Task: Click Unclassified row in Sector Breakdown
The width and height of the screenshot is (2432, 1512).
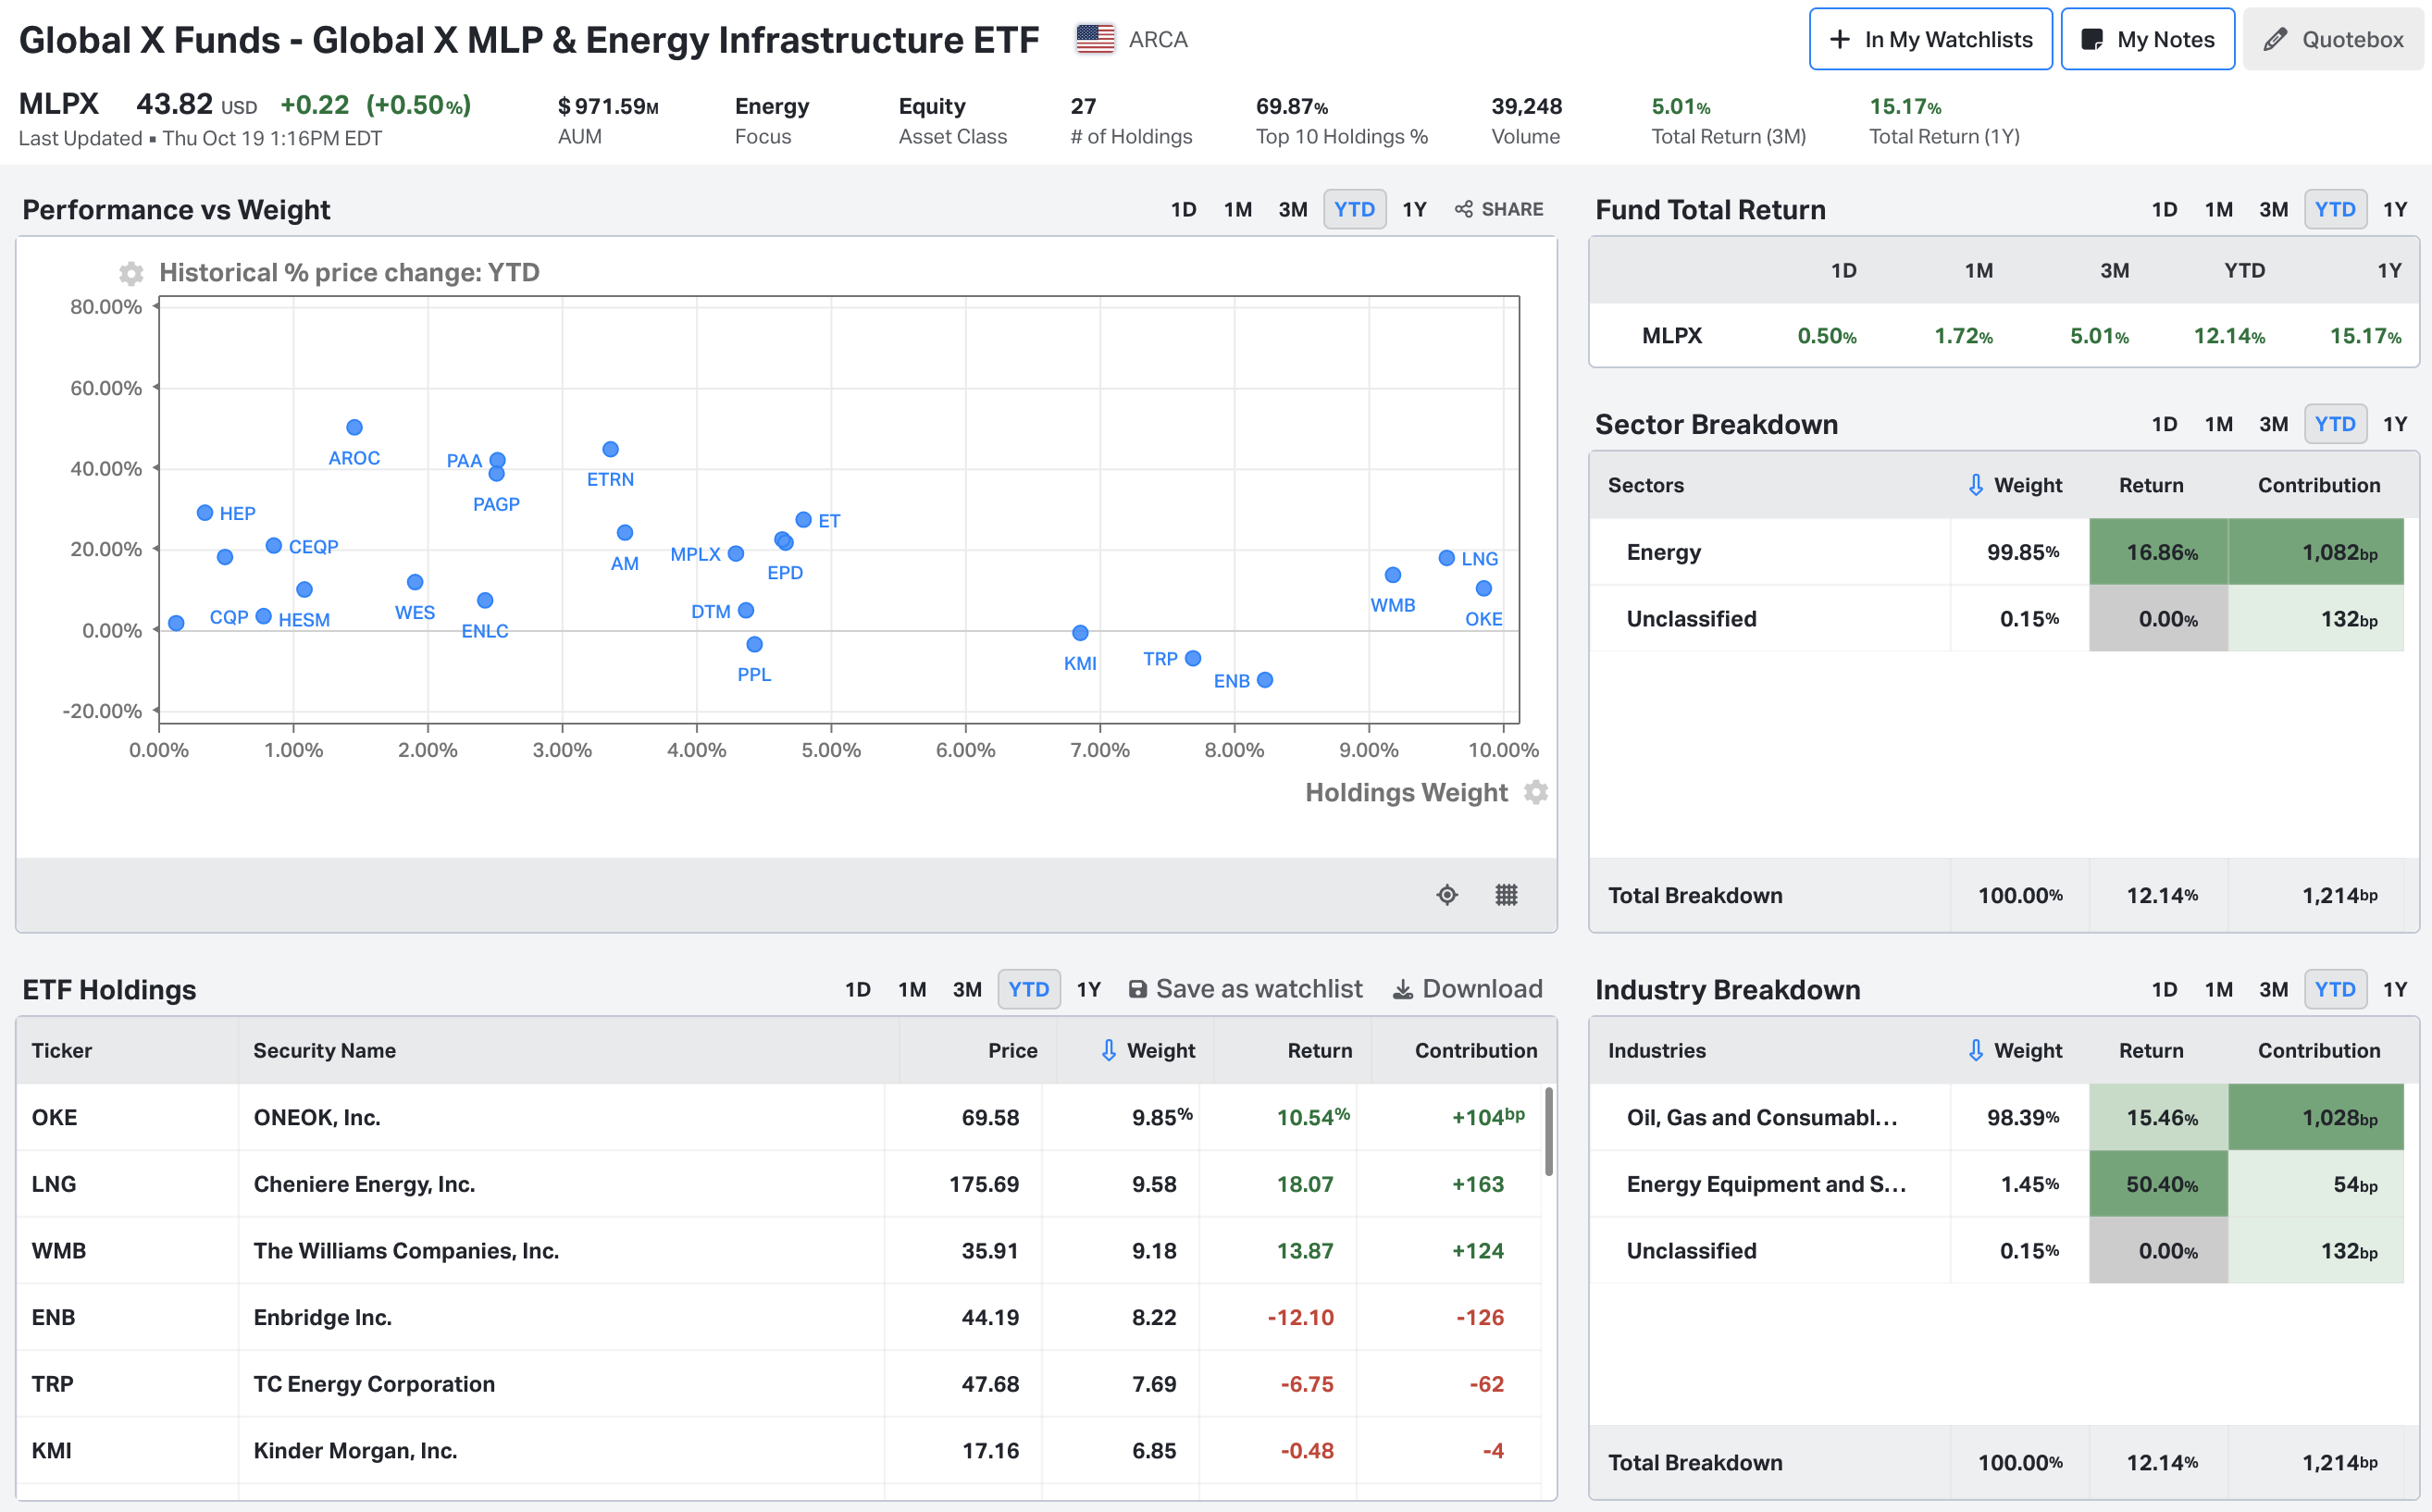Action: tap(1997, 619)
